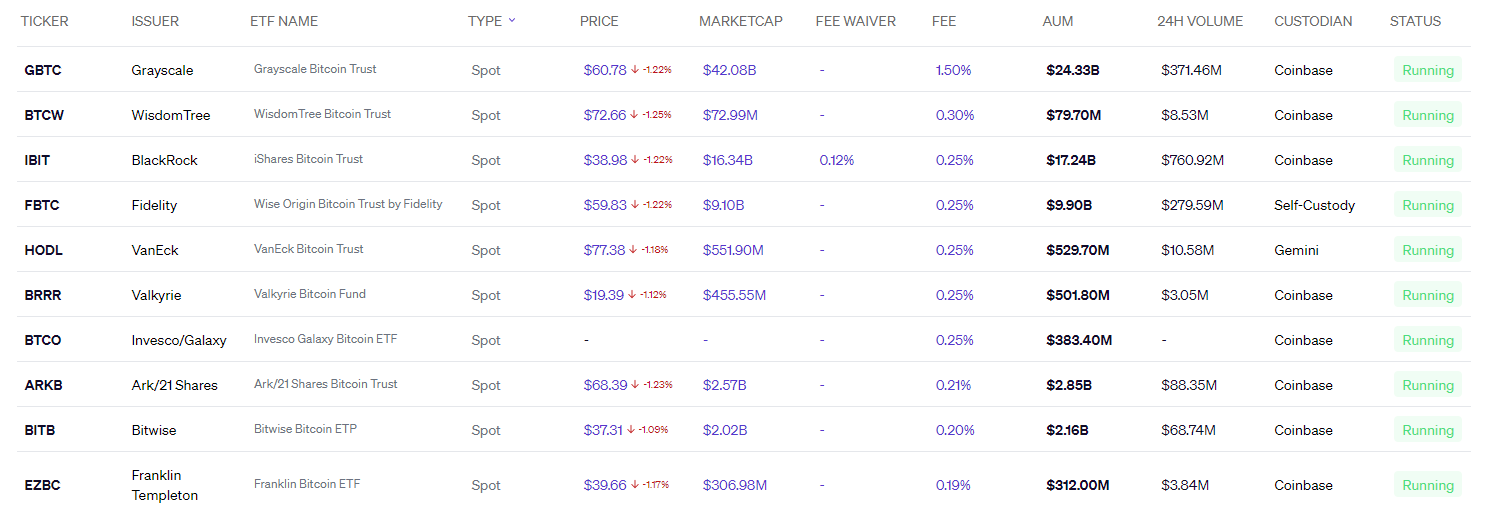Open the iShares Bitcoin Trust ETF name

(308, 159)
